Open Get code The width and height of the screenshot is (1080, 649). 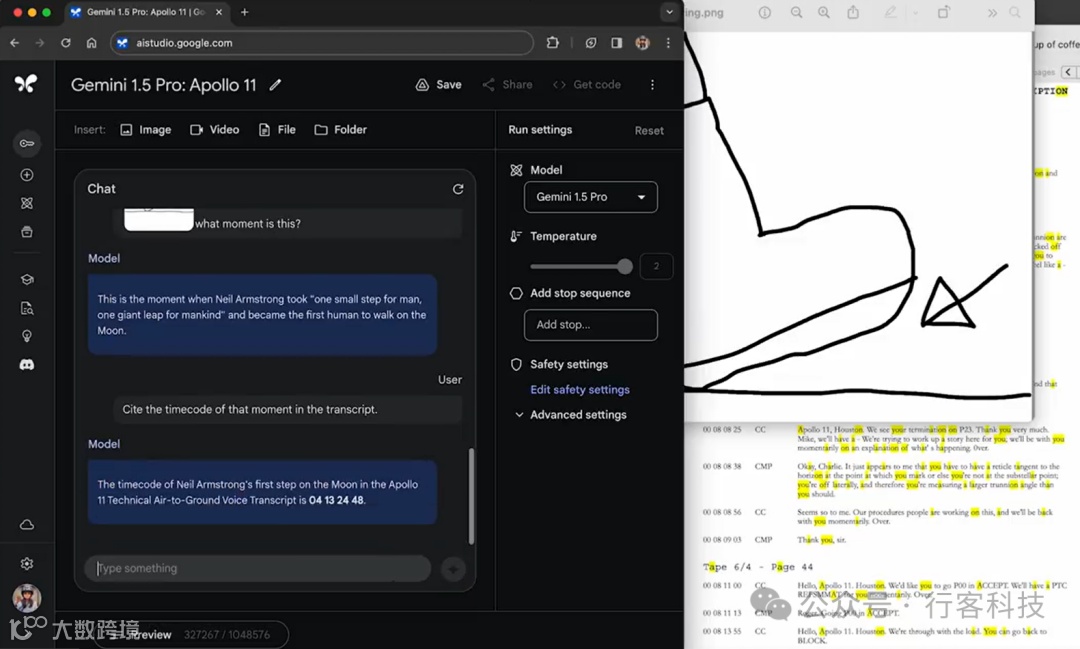(587, 85)
